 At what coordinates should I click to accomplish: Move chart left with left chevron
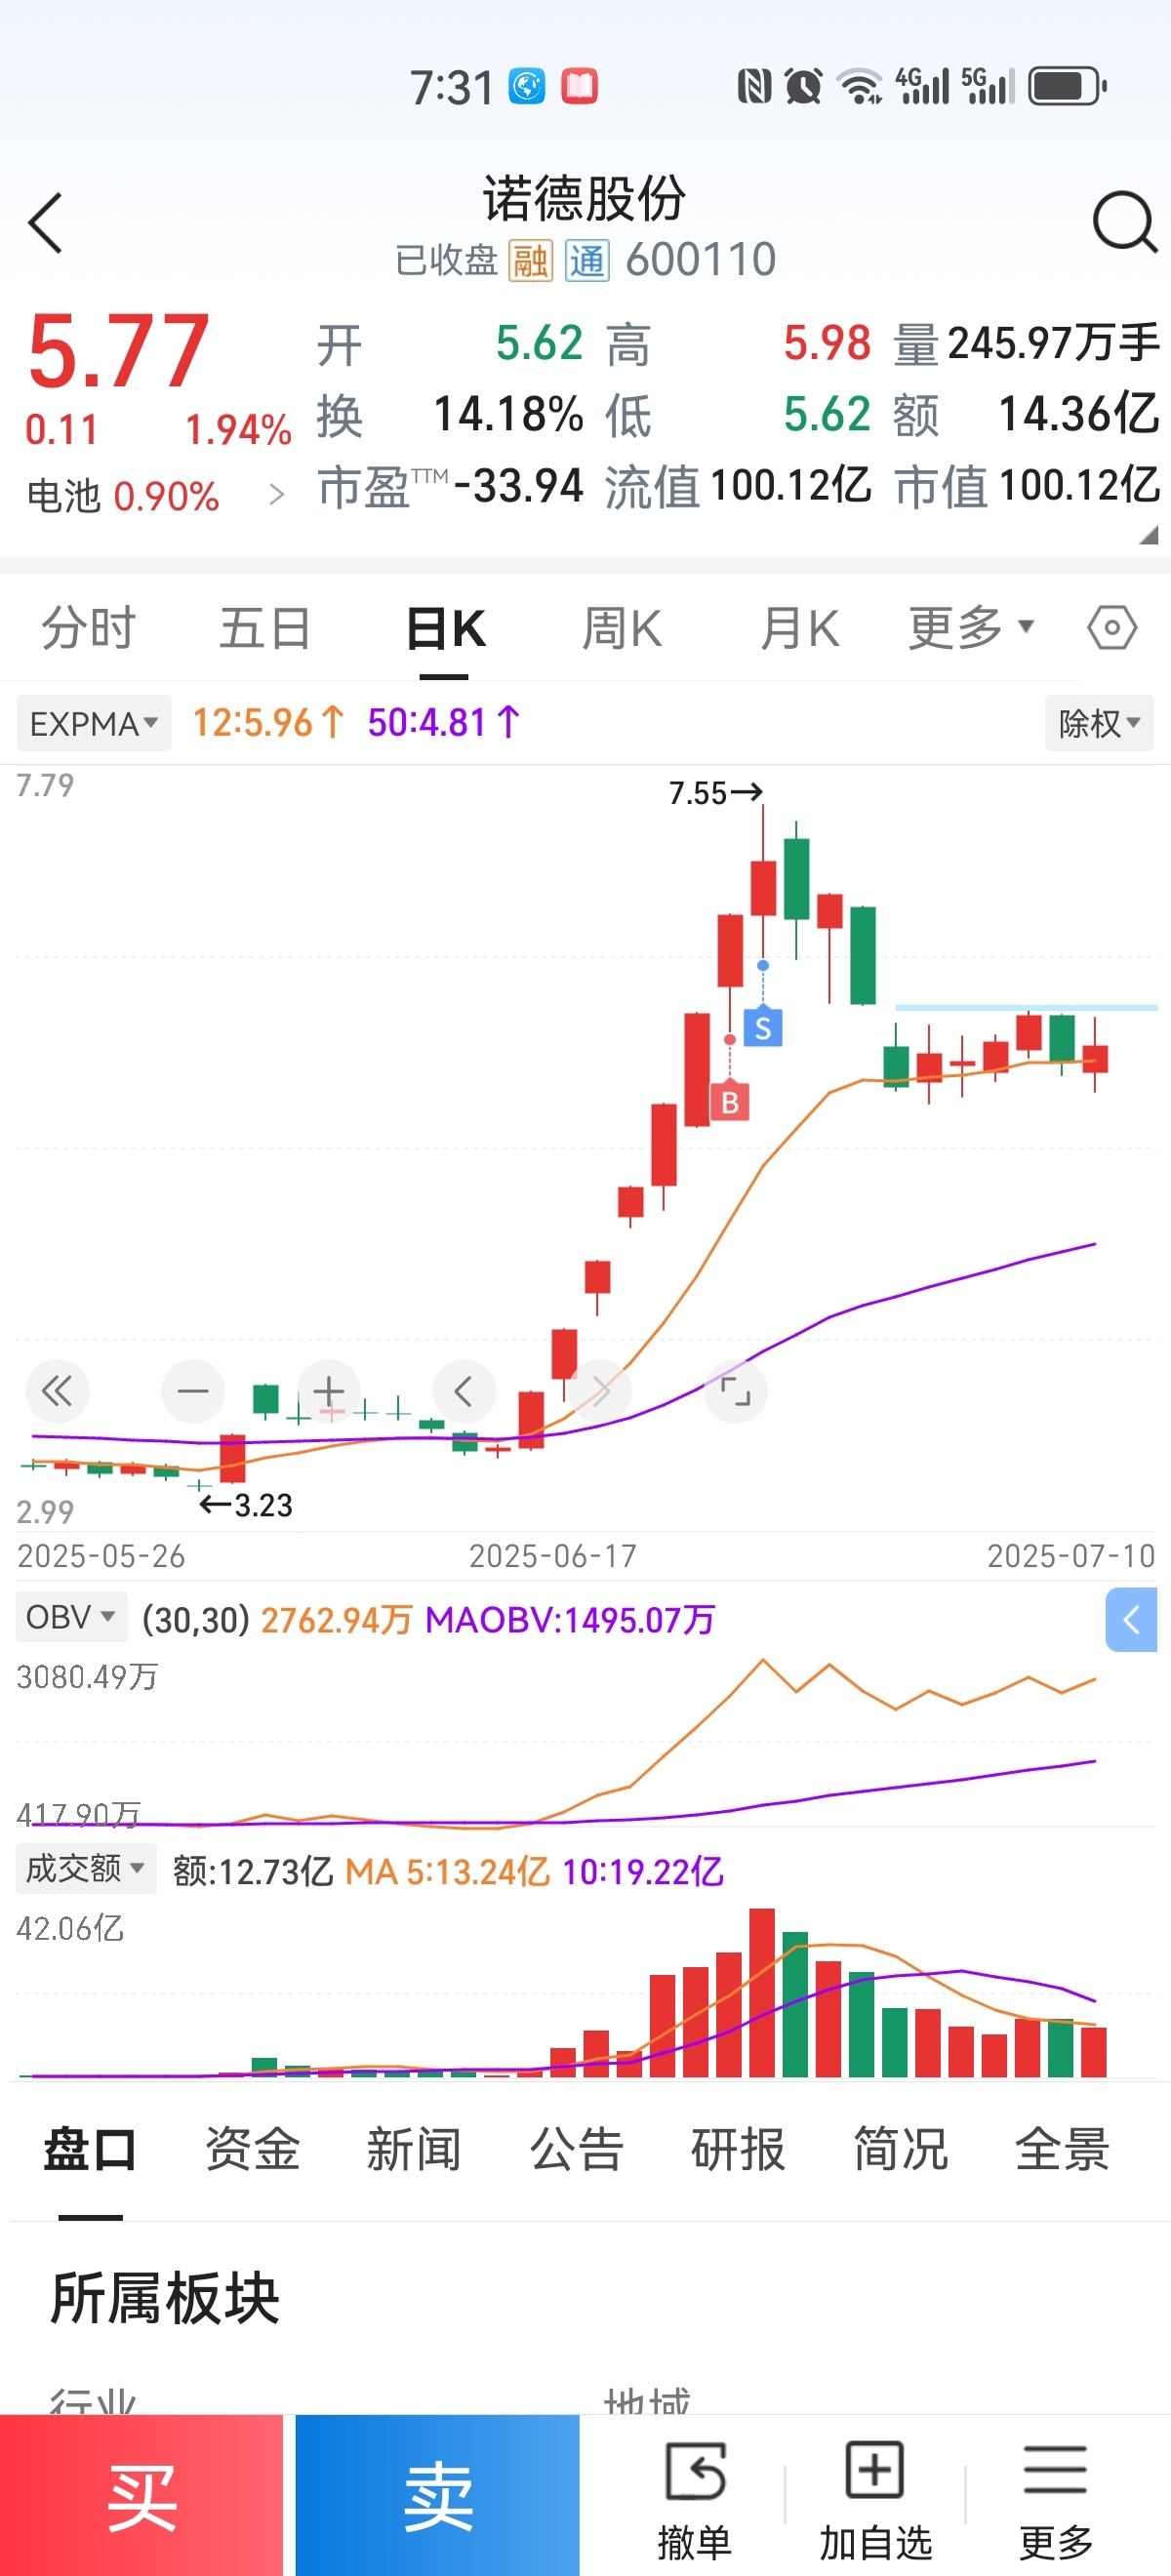(464, 1390)
